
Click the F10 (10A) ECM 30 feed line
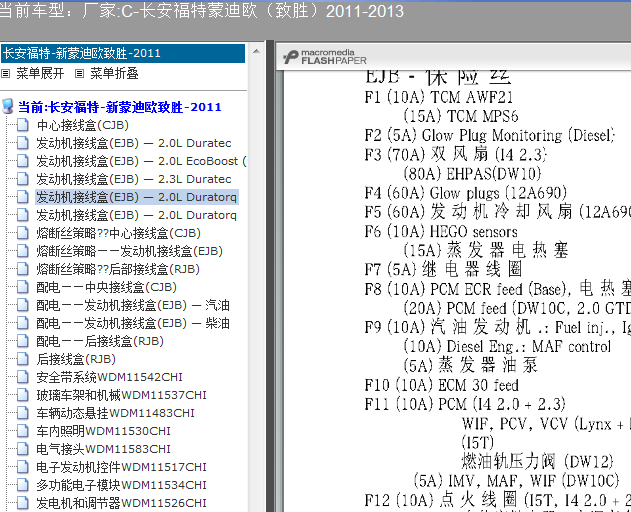(x=441, y=385)
